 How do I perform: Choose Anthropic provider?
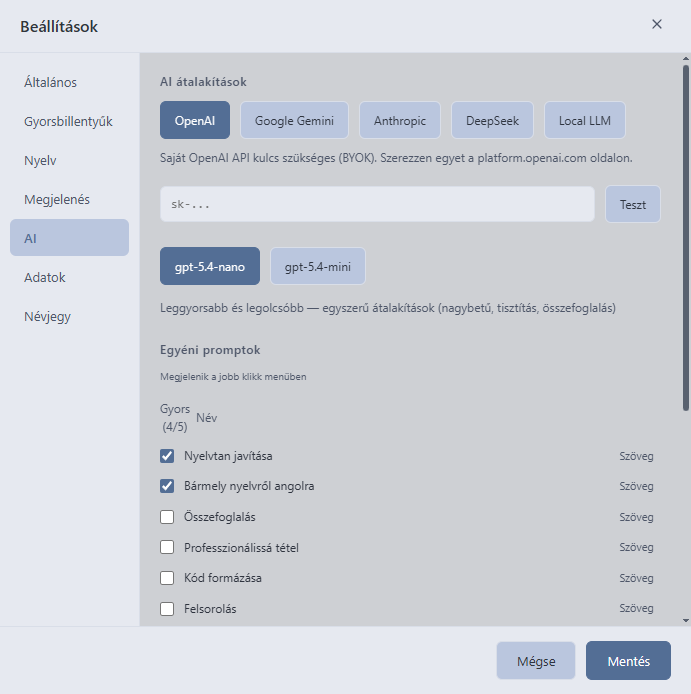(x=400, y=120)
